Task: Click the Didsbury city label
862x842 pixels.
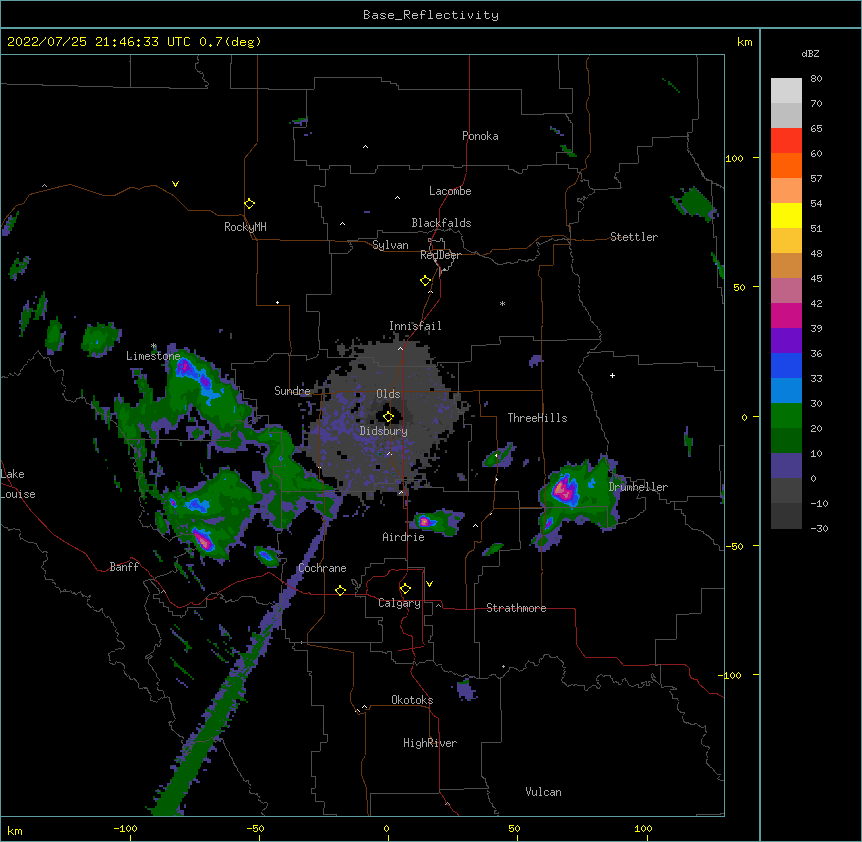Action: (x=384, y=431)
